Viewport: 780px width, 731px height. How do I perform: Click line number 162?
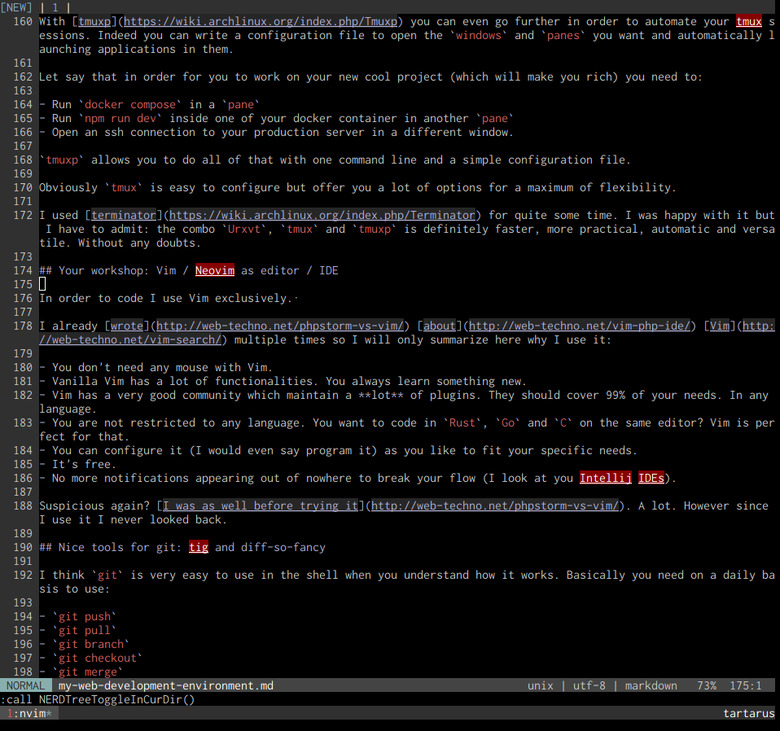pyautogui.click(x=23, y=77)
